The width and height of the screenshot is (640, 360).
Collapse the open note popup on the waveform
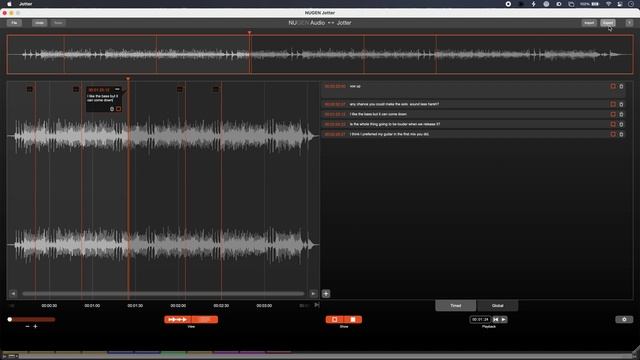pyautogui.click(x=117, y=89)
